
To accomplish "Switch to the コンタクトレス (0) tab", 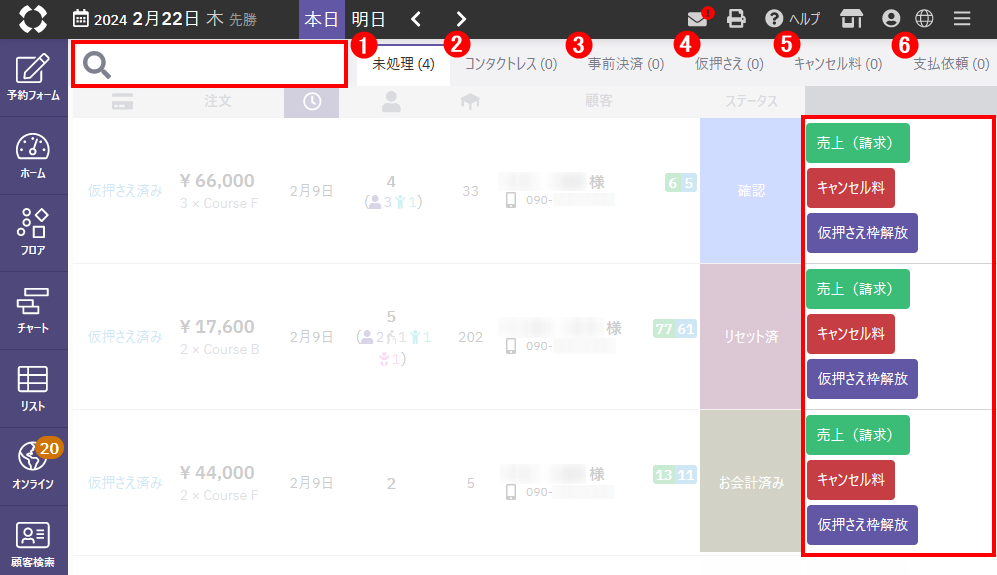I will 511,65.
